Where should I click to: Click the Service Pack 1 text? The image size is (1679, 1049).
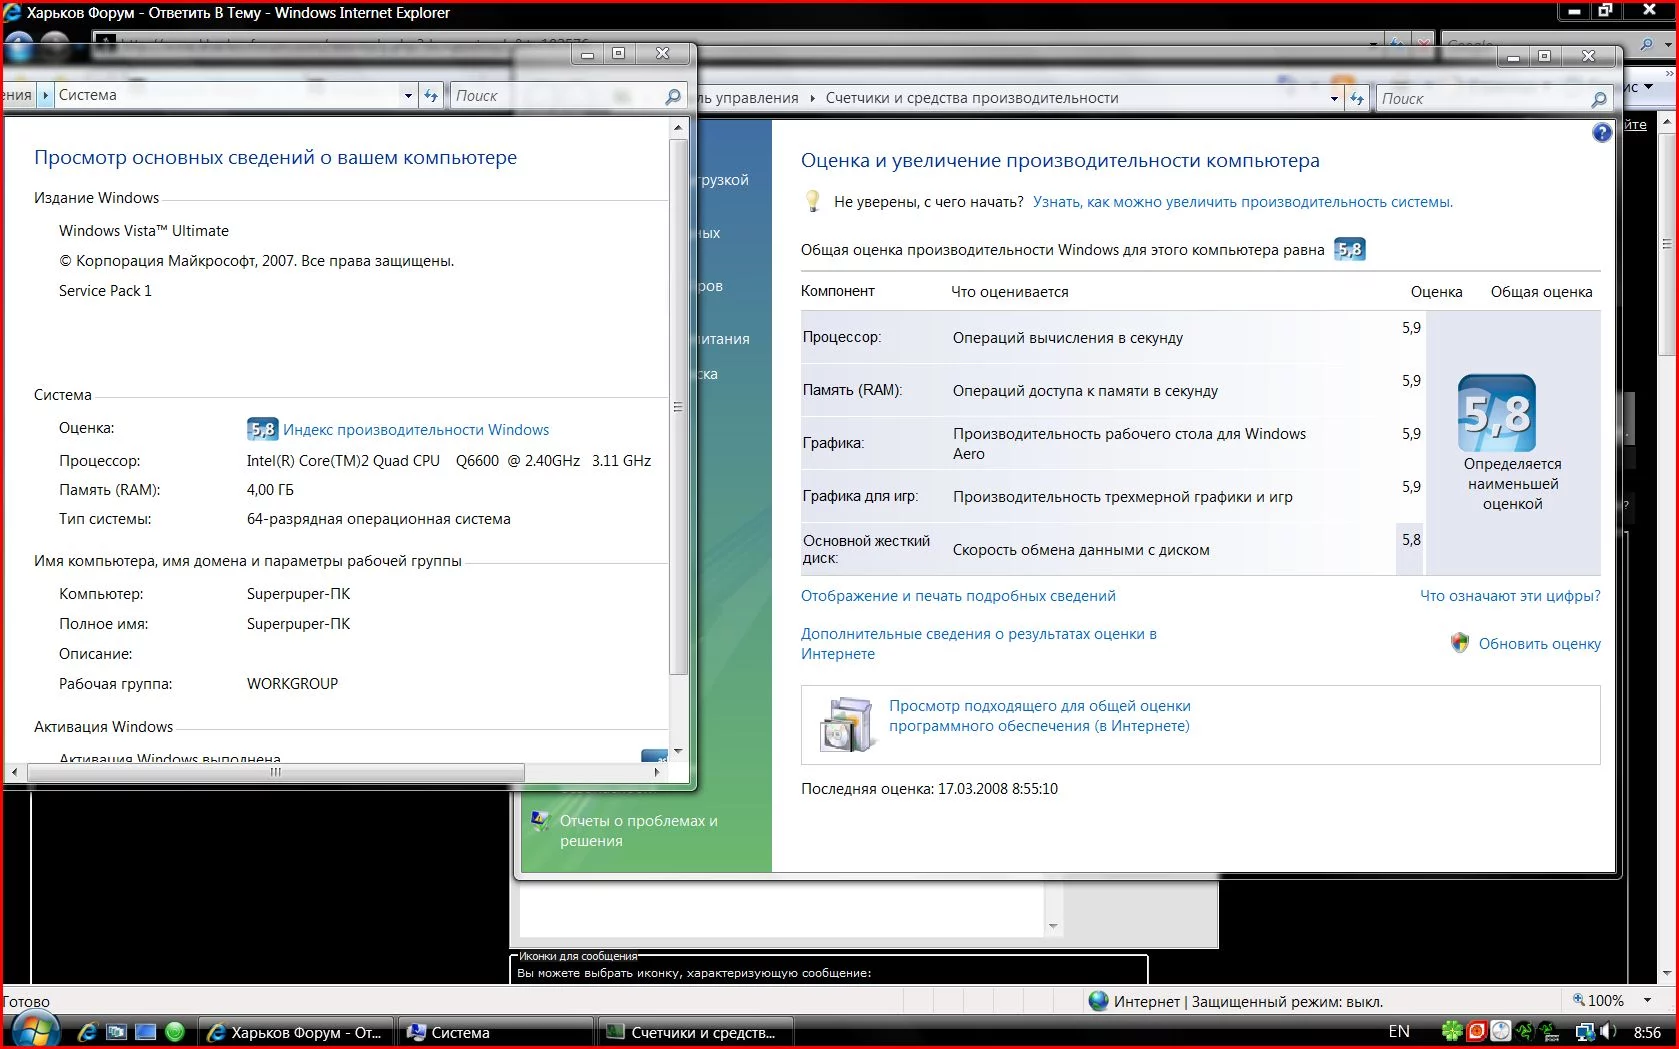point(105,291)
